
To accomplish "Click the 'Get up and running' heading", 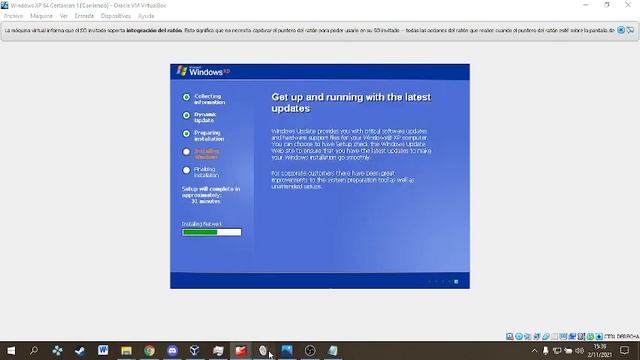I will [x=351, y=103].
